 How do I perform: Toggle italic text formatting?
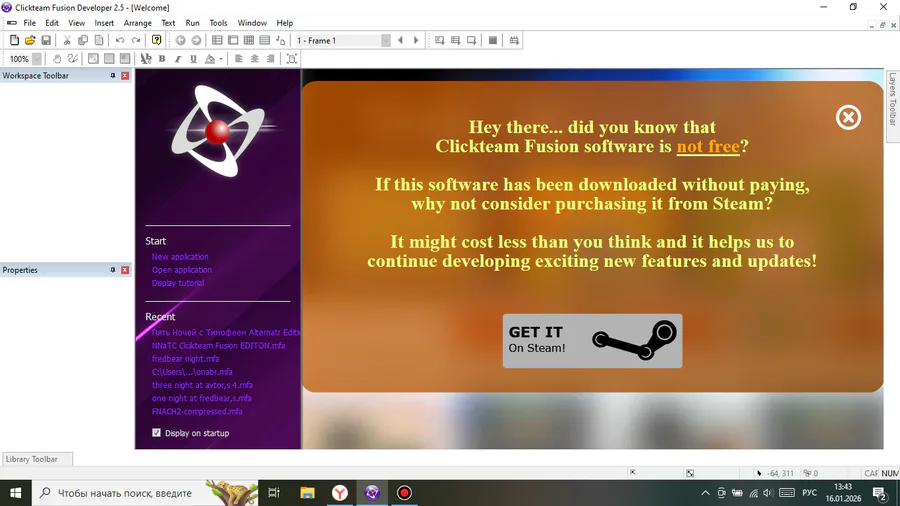tap(178, 59)
